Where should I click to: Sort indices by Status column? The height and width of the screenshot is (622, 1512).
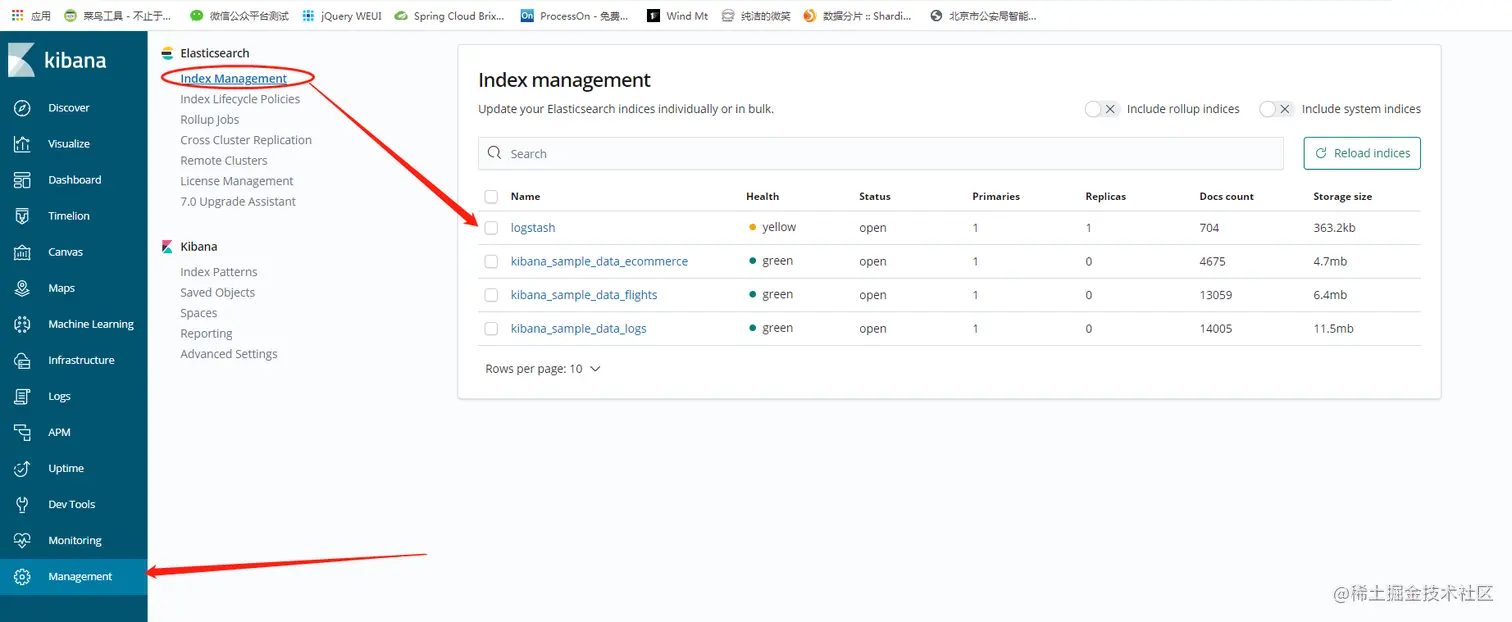coord(874,197)
